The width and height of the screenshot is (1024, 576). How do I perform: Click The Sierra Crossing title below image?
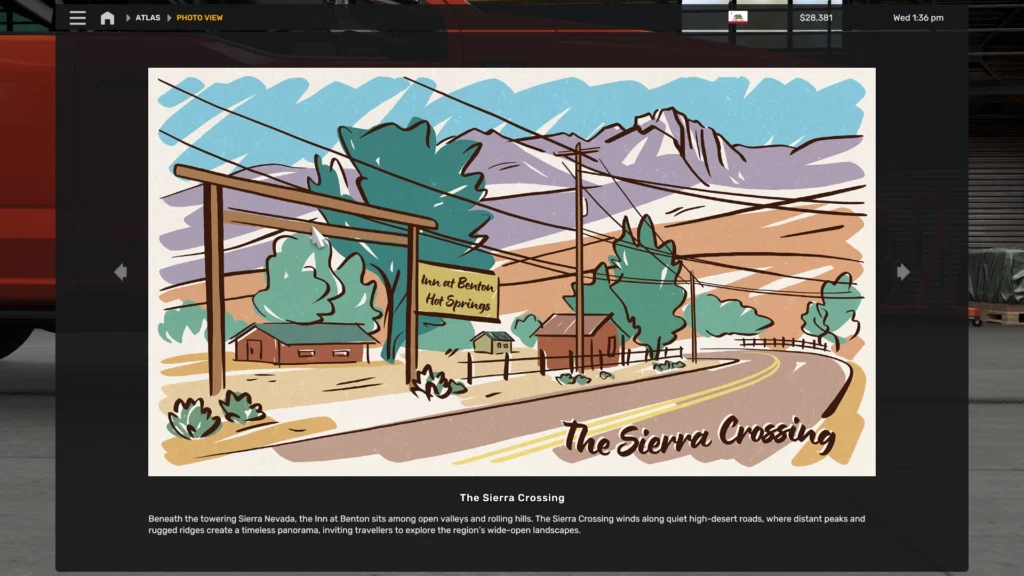[512, 498]
